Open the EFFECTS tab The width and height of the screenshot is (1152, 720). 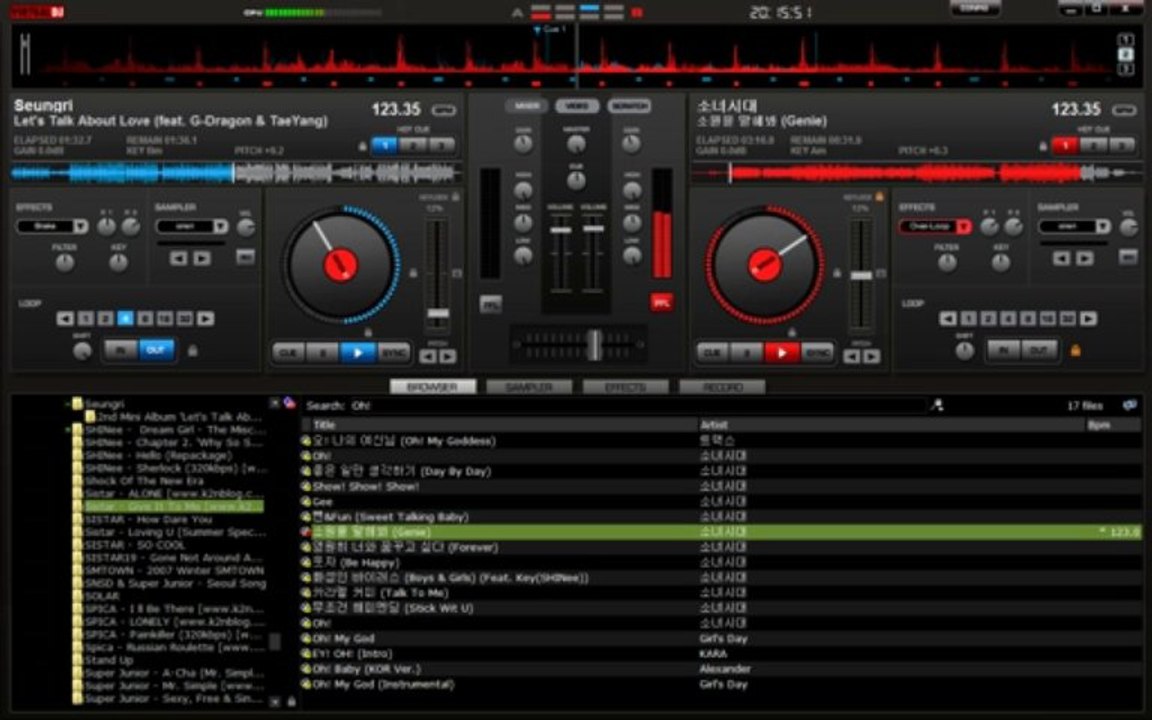[625, 386]
